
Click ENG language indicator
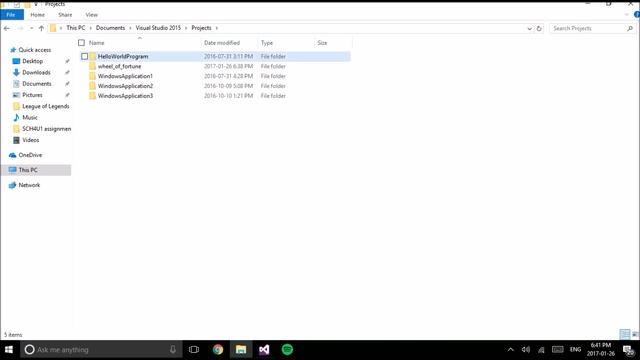click(x=575, y=350)
